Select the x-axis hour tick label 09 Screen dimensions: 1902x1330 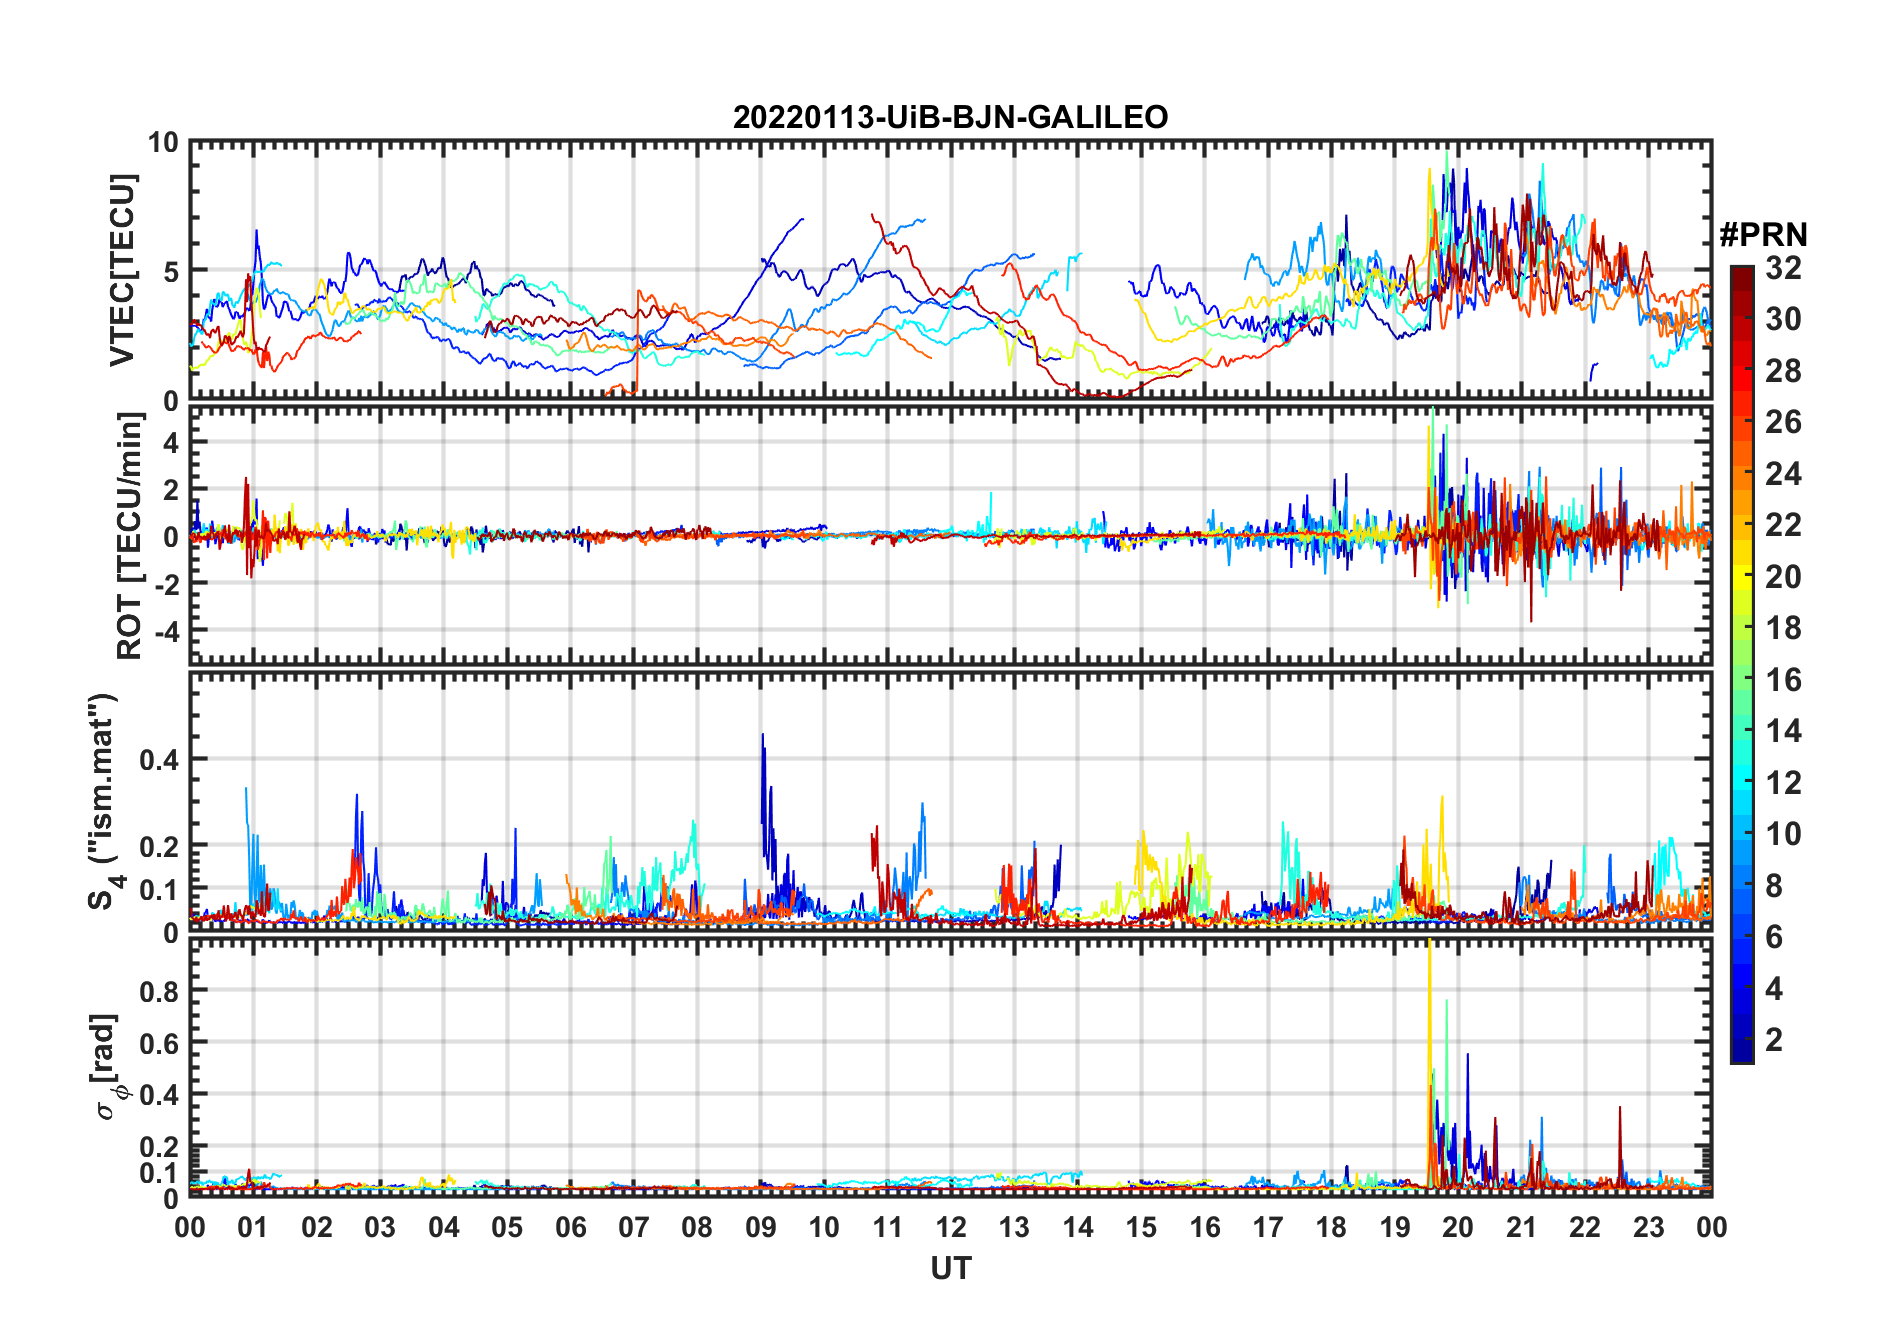pos(761,1227)
